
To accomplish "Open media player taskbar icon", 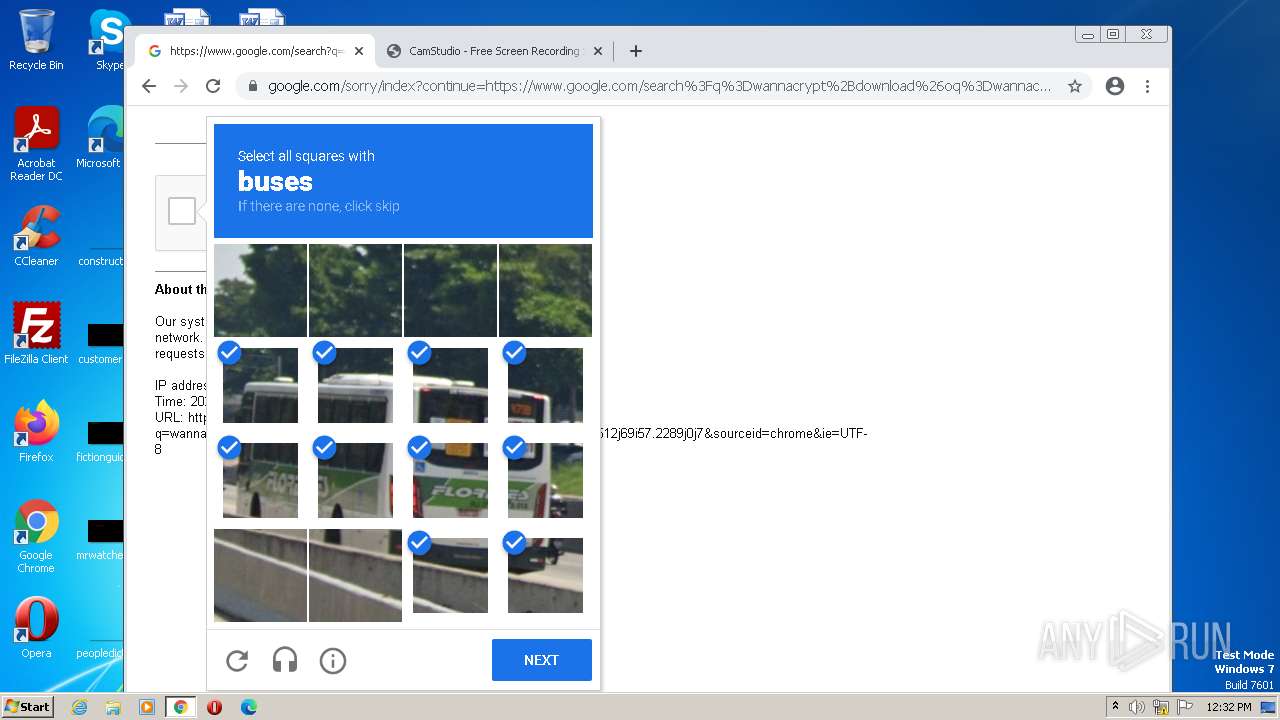I will pos(147,707).
